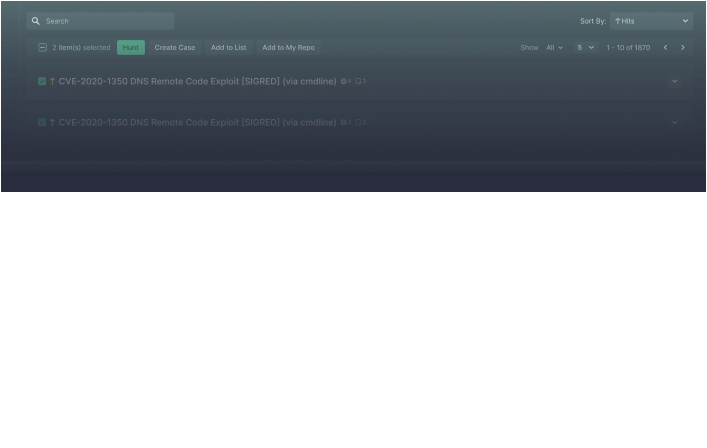Click the Add to List button
Screen dimensions: 707x448
point(228,48)
